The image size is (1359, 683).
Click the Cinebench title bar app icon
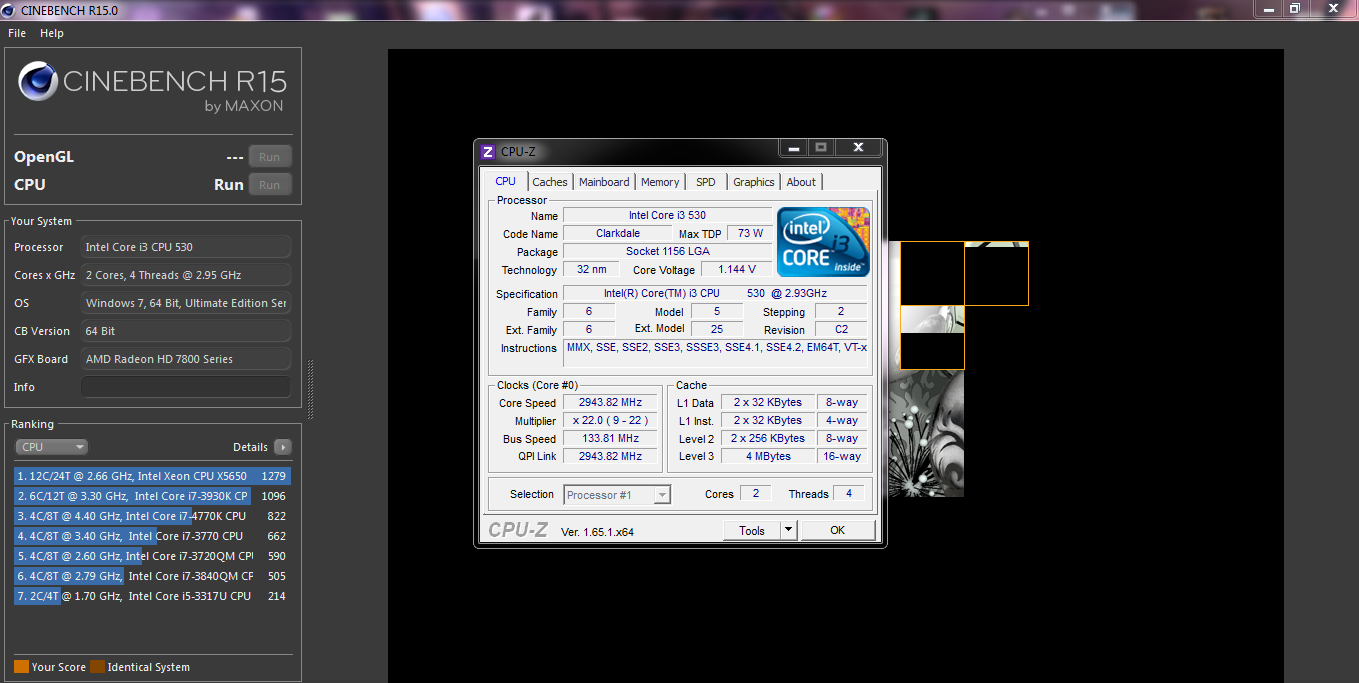coord(10,10)
